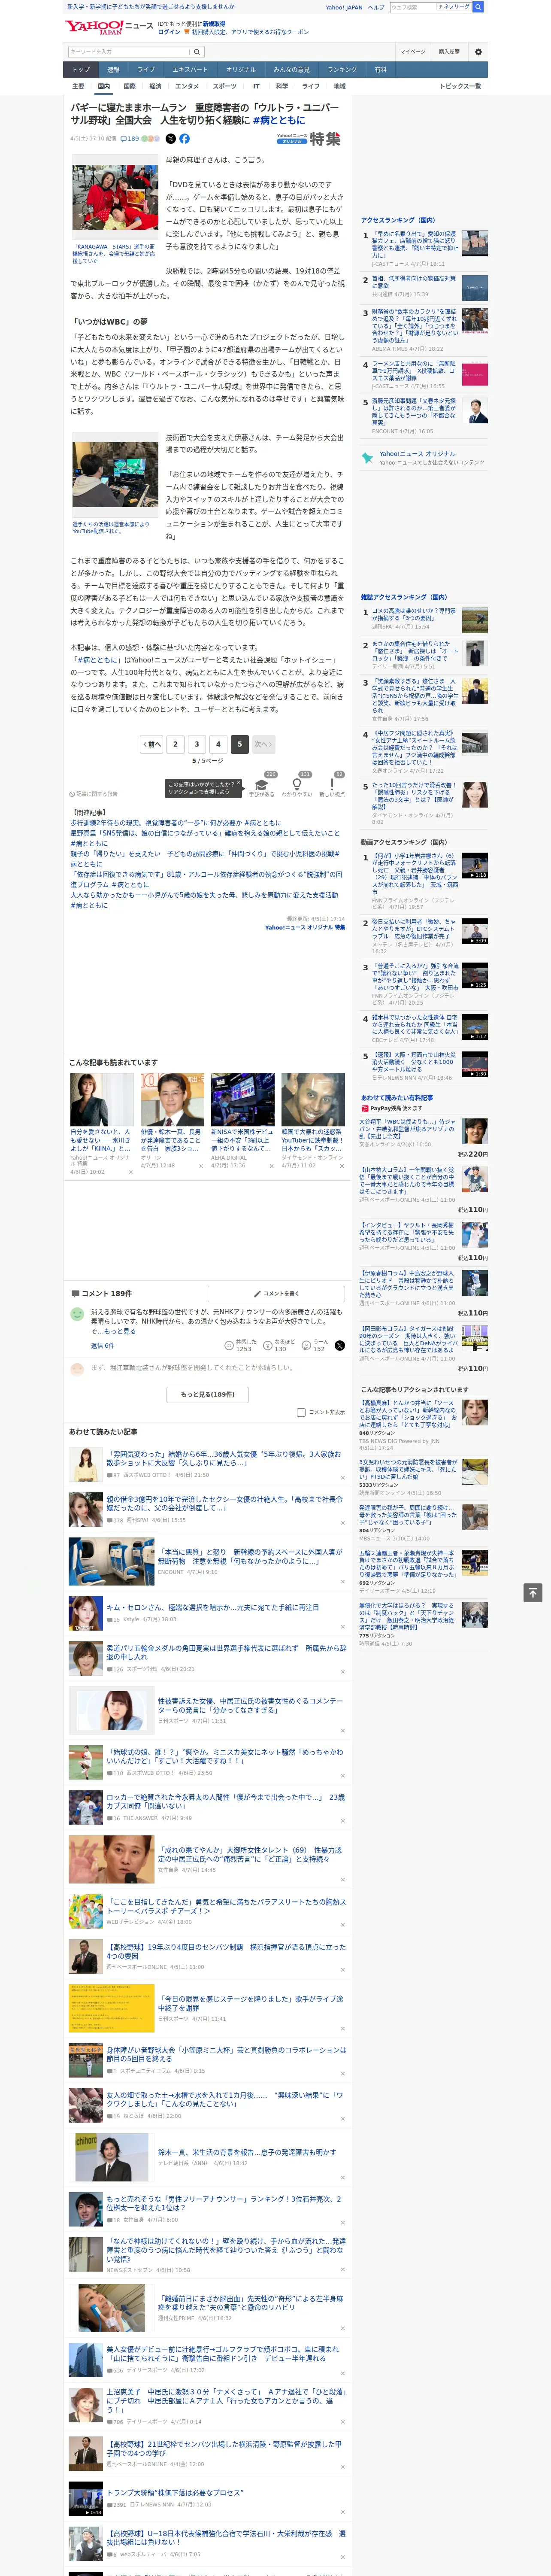Click the コメントを書く button
Viewport: 551px width, 2576px height.
click(x=277, y=1293)
